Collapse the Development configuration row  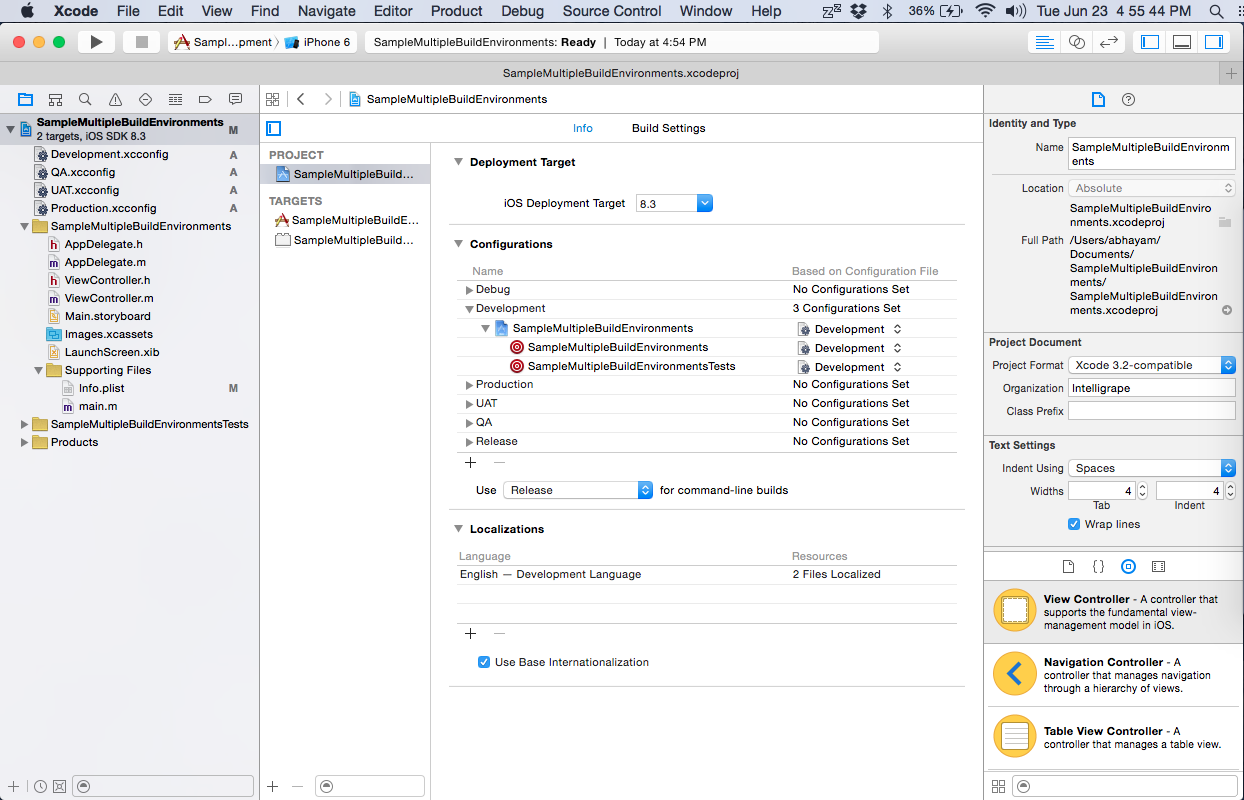(x=469, y=309)
